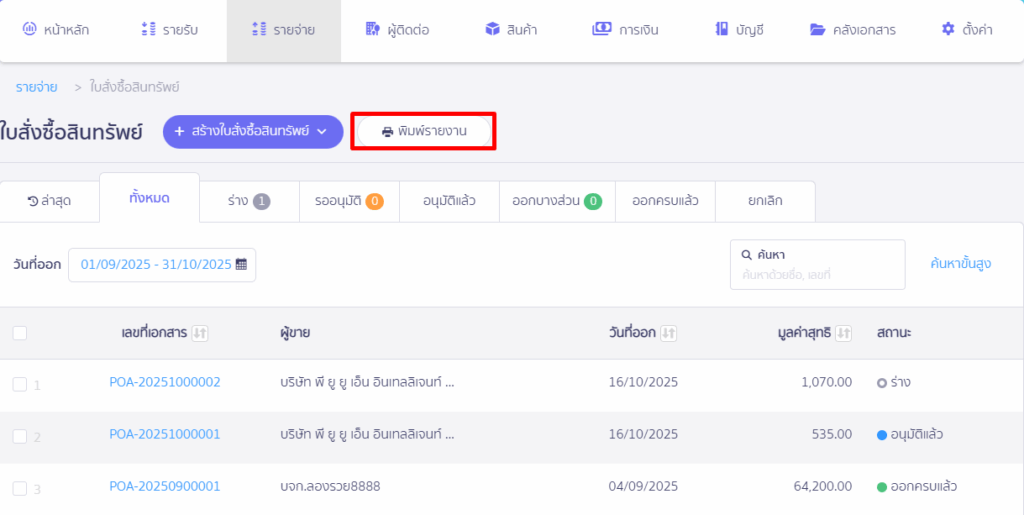This screenshot has height=515, width=1024.
Task: Expand the create asset purchase order dropdown
Action: point(321,132)
